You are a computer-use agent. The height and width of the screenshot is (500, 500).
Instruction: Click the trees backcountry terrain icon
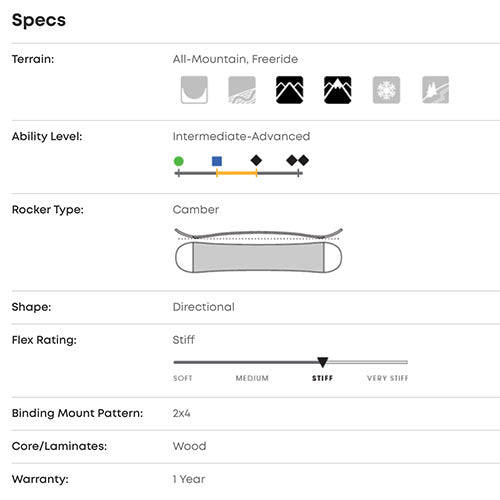tap(435, 90)
